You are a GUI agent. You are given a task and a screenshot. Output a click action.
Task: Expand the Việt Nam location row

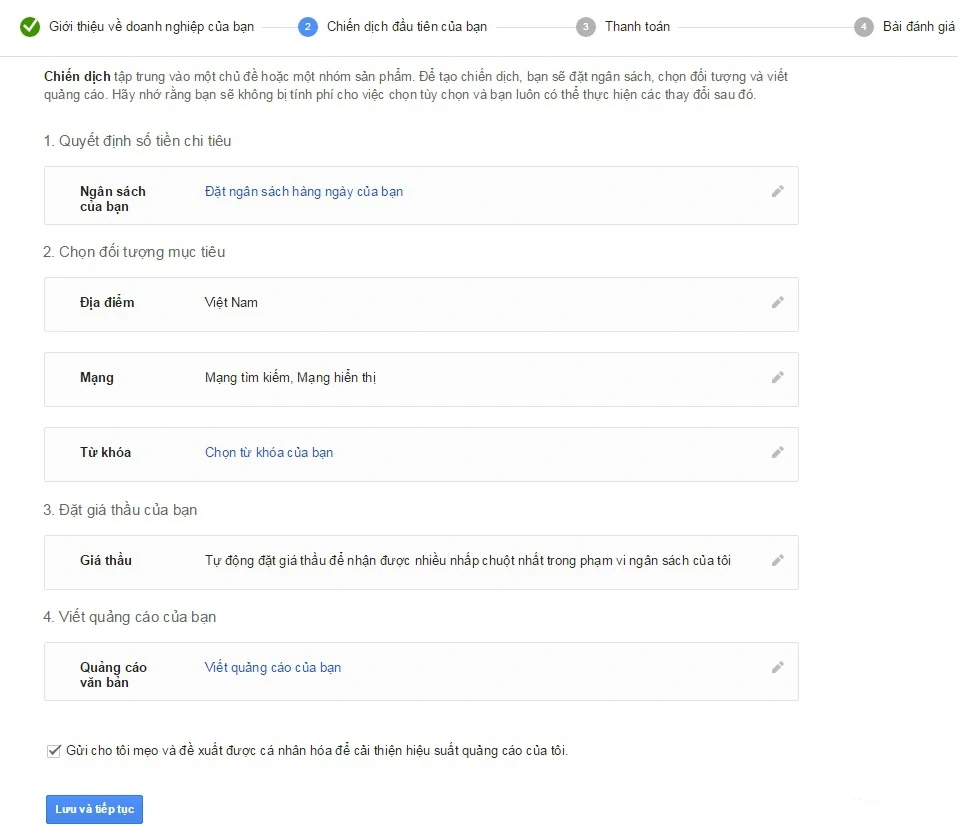[x=231, y=302]
